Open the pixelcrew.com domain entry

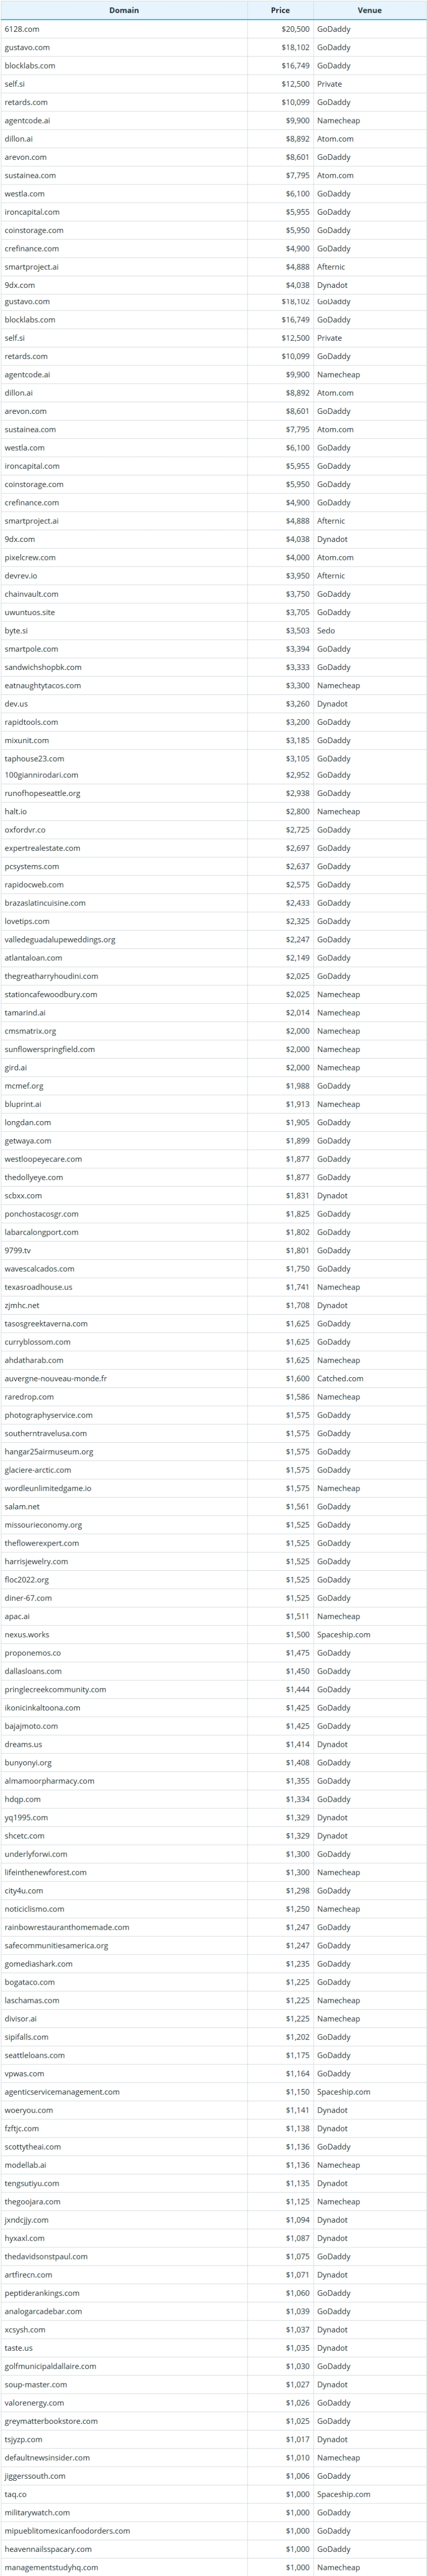click(x=30, y=557)
